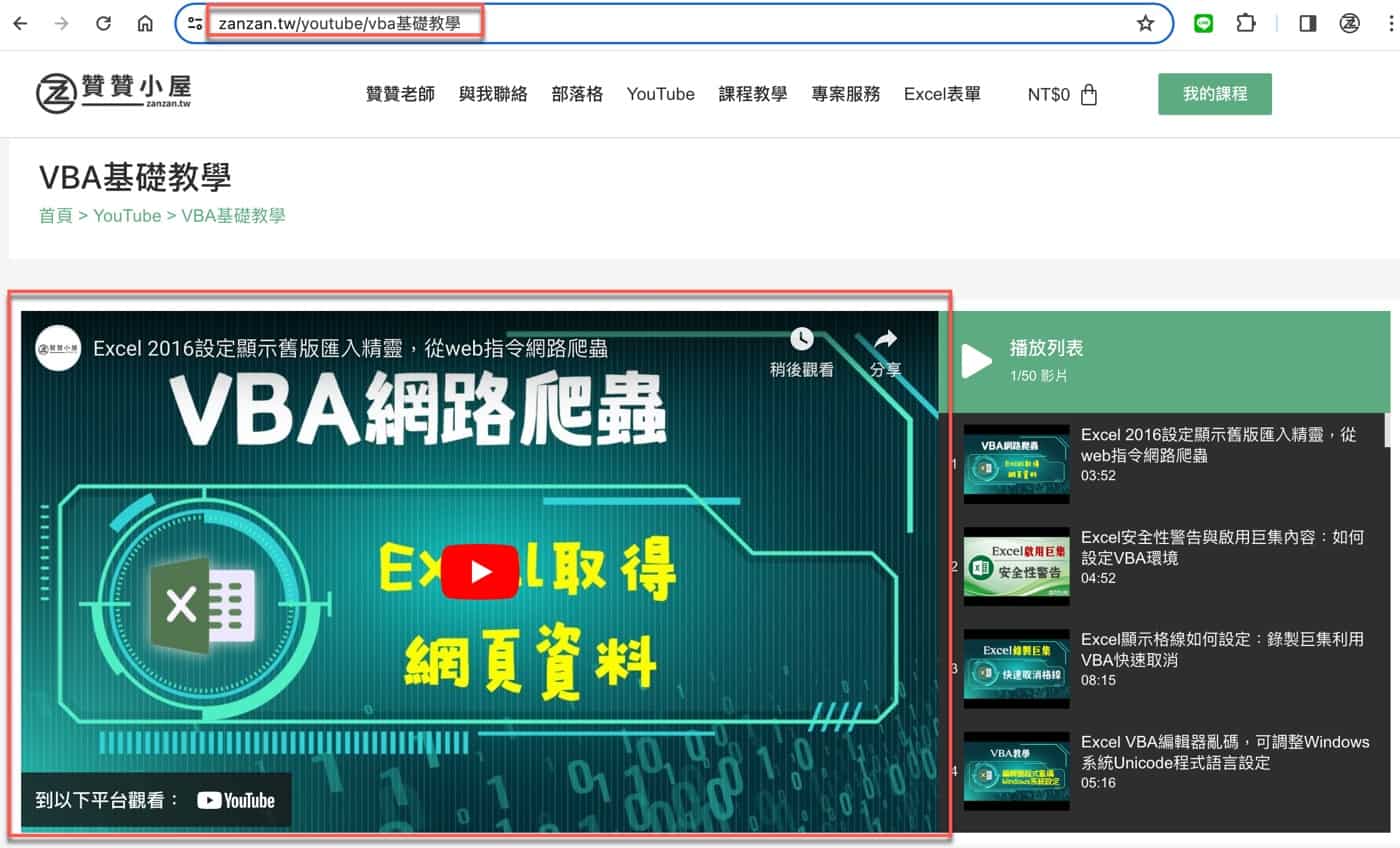Open the extensions puzzle icon
This screenshot has height=848, width=1400.
(1245, 23)
